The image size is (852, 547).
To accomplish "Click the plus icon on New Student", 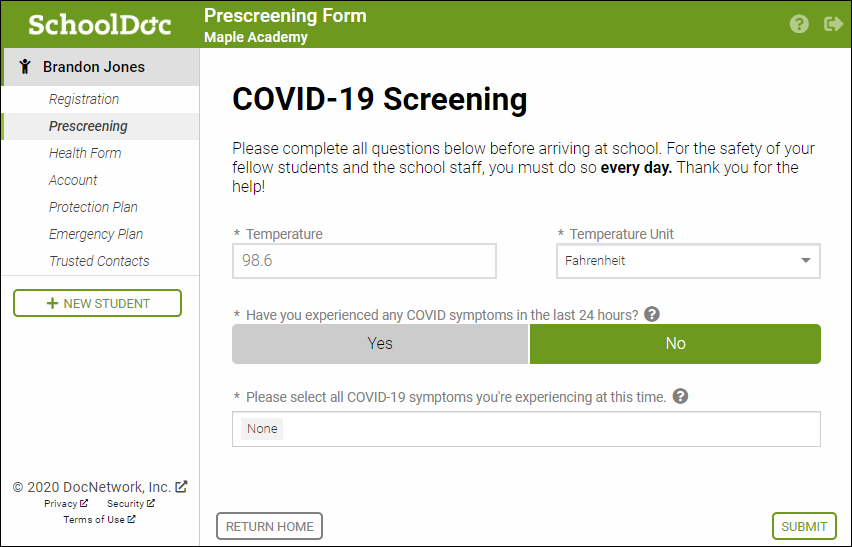I will (52, 303).
